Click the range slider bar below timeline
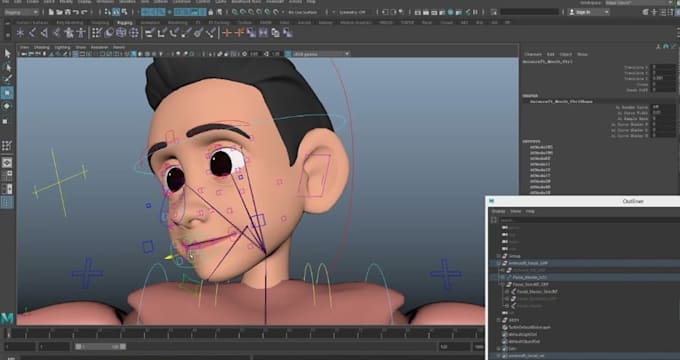The image size is (680, 360). pyautogui.click(x=100, y=347)
